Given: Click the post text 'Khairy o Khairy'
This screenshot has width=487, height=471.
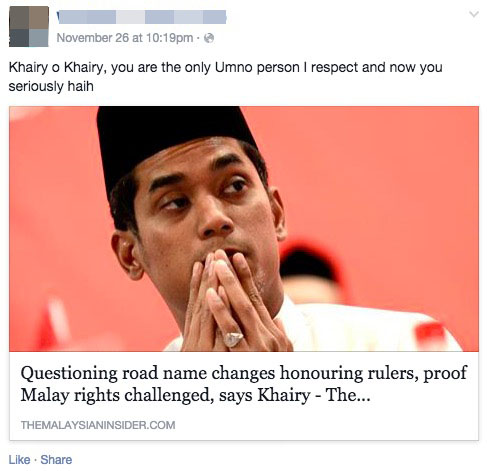Looking at the screenshot, I should coord(57,67).
